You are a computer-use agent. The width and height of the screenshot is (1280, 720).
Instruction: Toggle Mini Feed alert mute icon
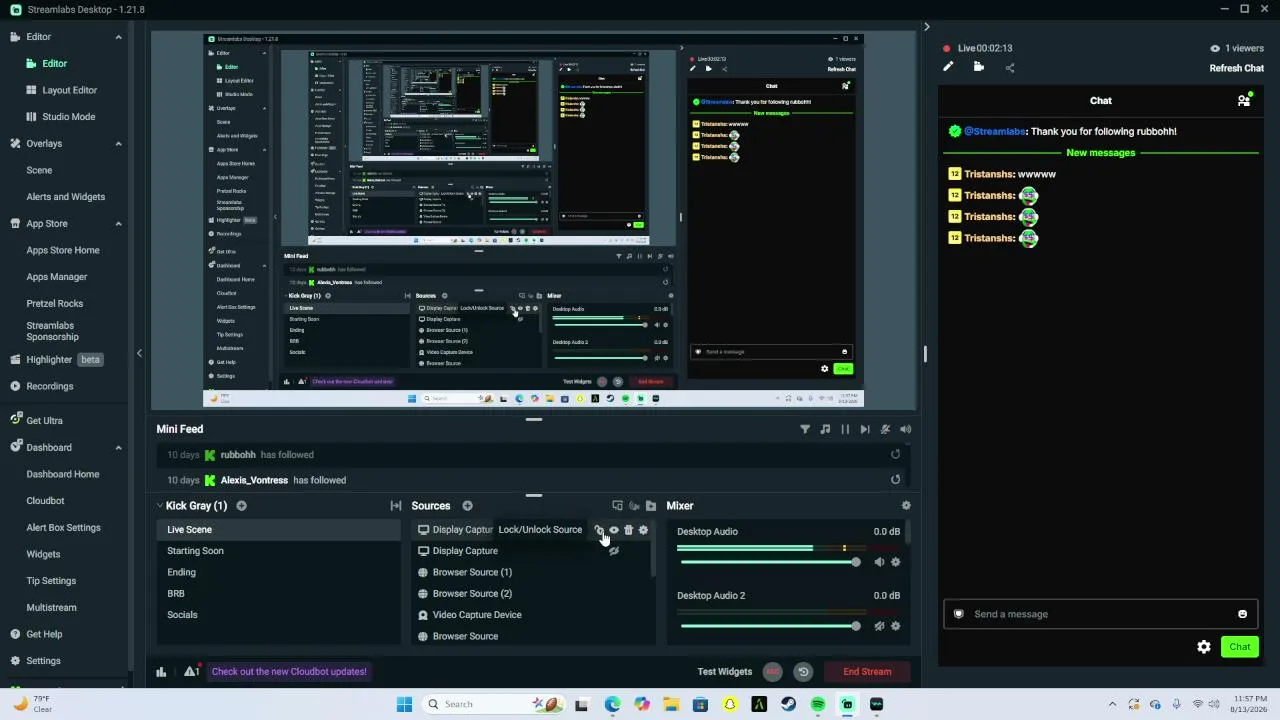[x=885, y=429]
